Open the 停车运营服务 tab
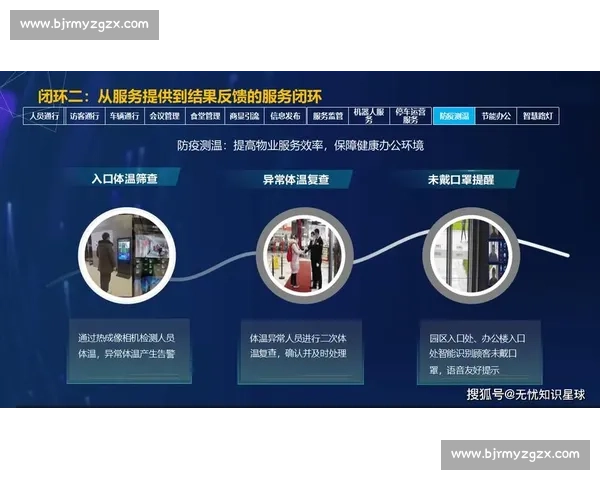600x480 pixels. coord(411,116)
